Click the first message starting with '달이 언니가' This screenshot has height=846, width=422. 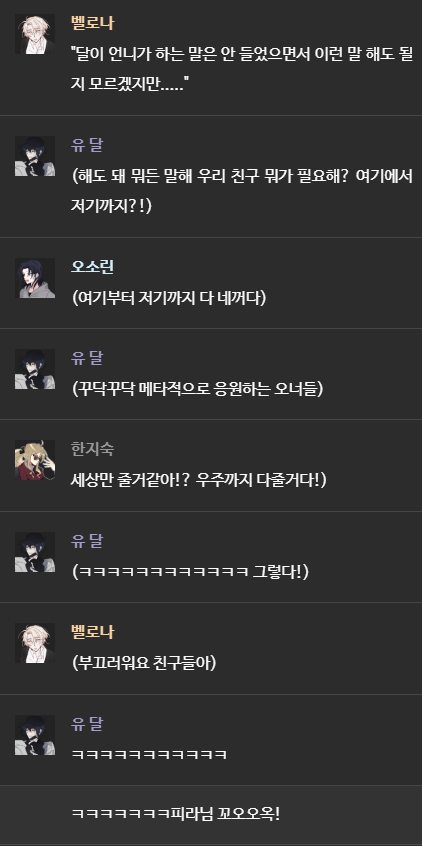[242, 69]
